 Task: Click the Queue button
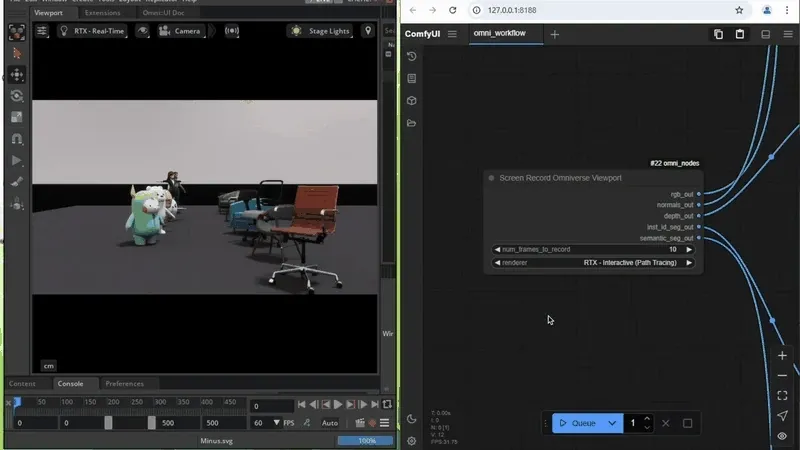pyautogui.click(x=576, y=423)
